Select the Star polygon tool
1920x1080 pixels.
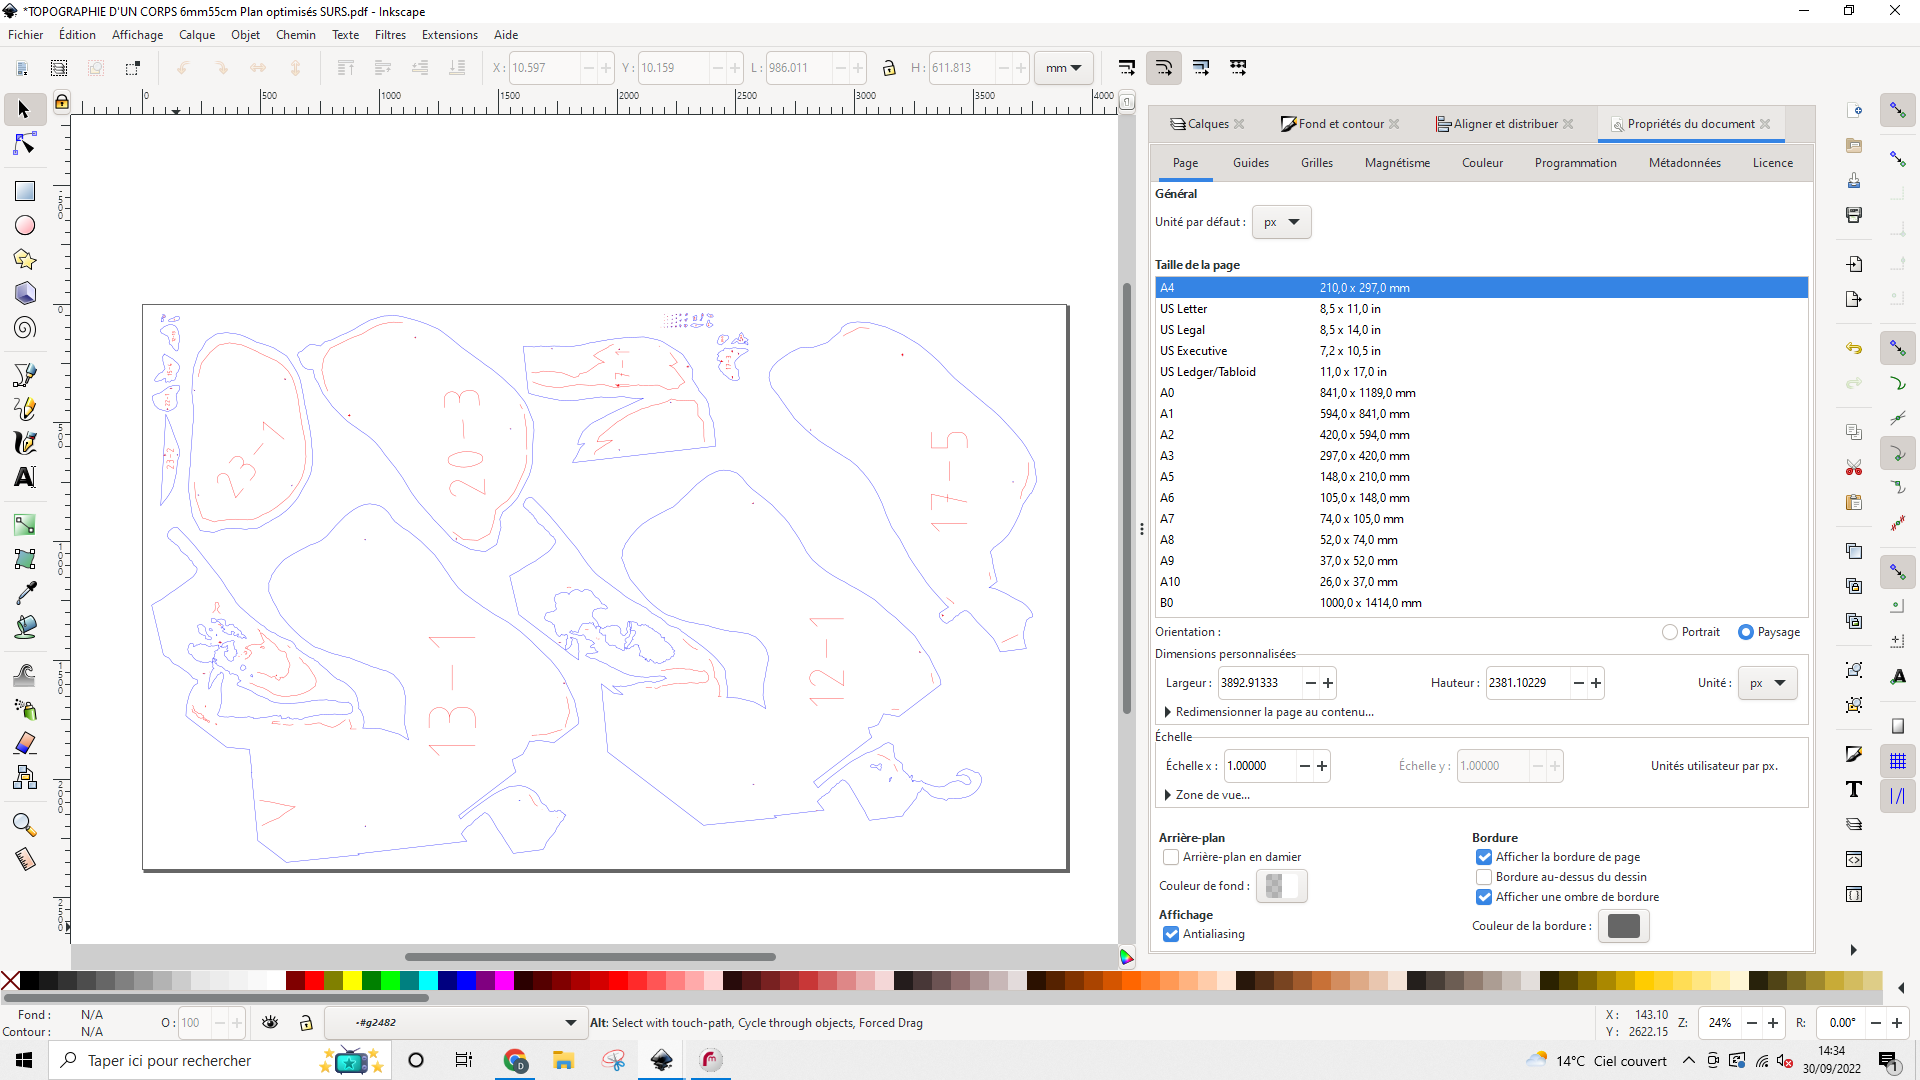(x=25, y=260)
